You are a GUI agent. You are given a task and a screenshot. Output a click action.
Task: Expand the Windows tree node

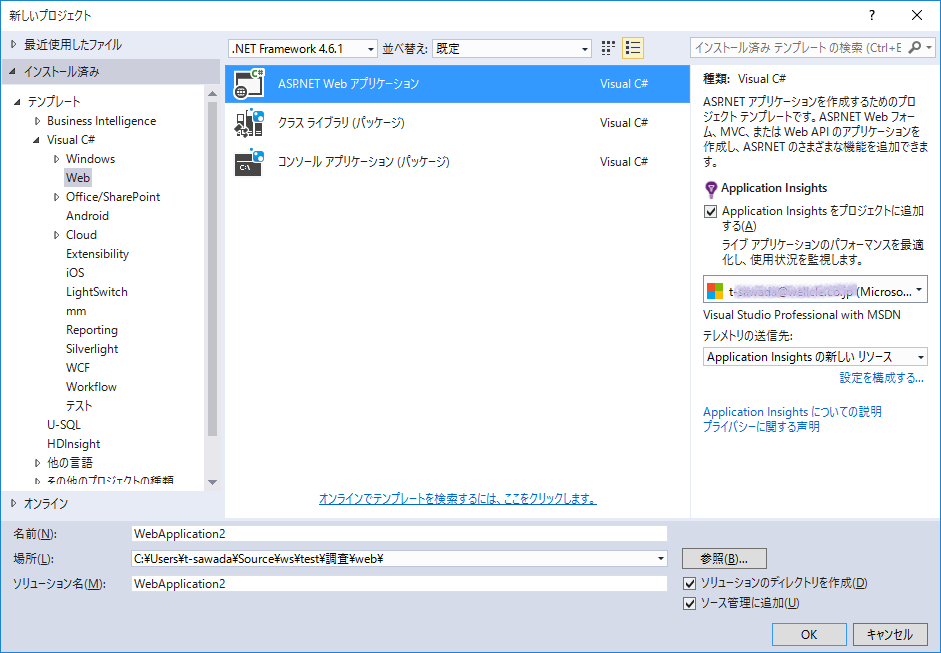pyautogui.click(x=56, y=158)
